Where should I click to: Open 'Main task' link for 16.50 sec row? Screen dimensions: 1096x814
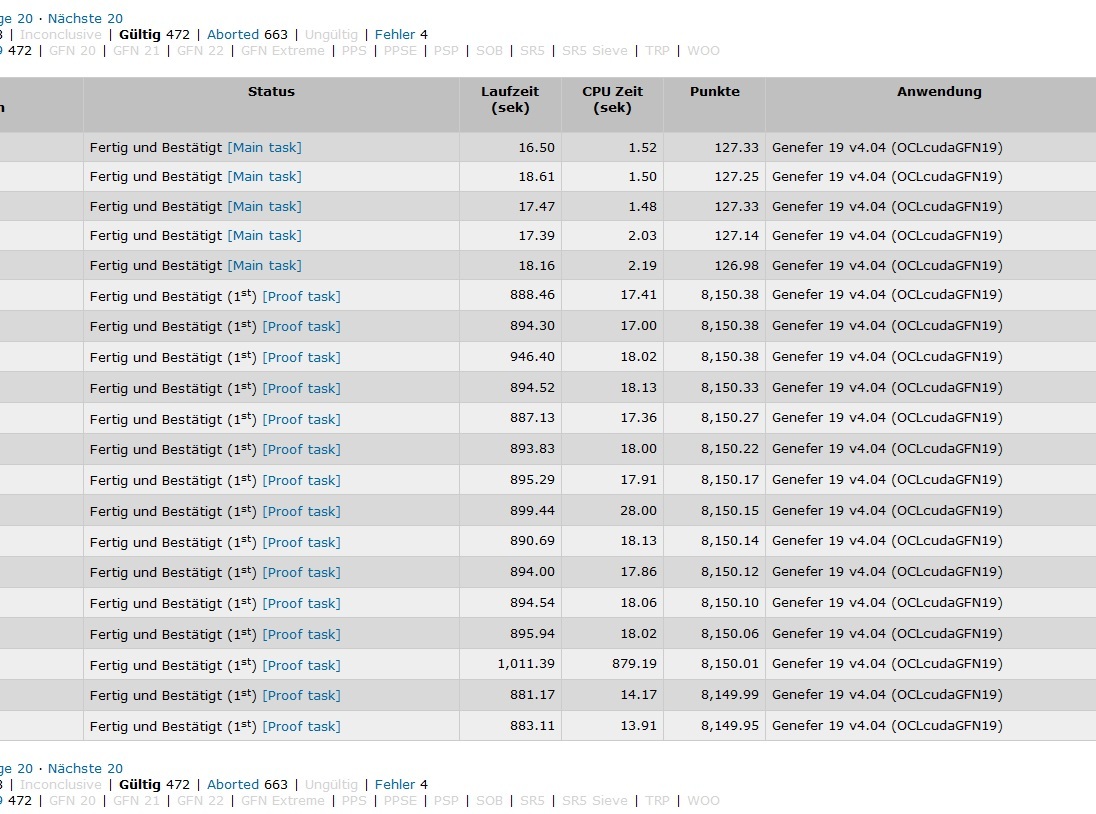coord(264,147)
